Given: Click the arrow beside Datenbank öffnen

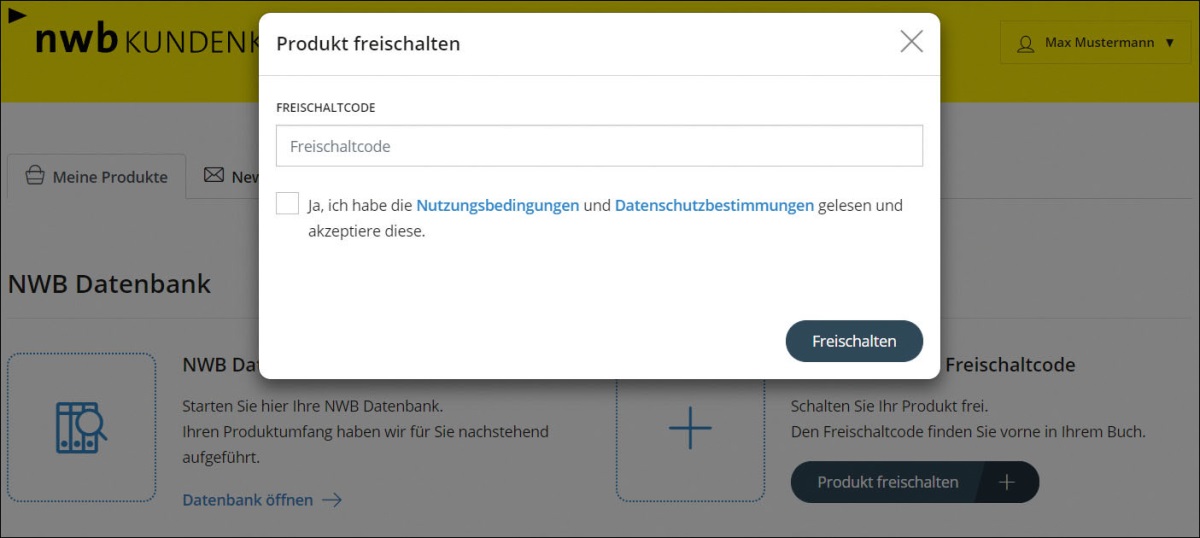Looking at the screenshot, I should coord(332,499).
